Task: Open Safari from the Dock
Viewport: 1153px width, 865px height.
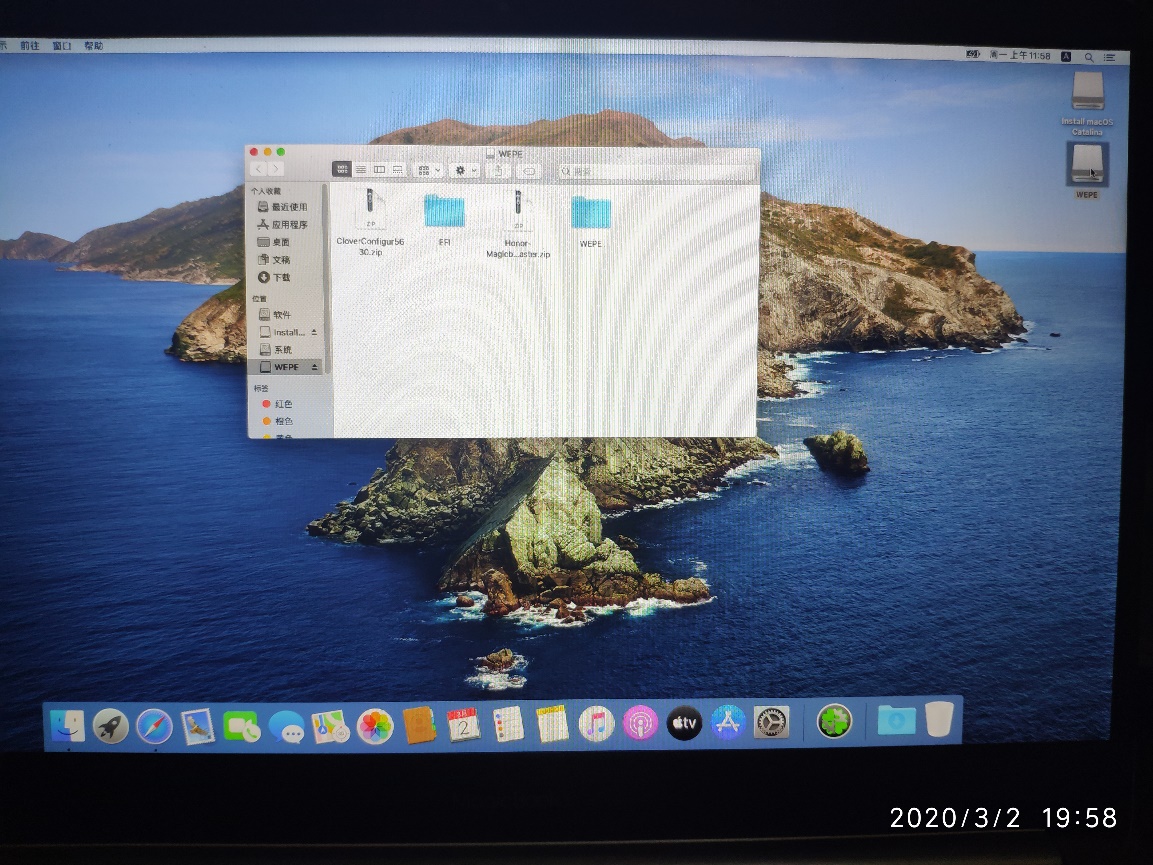Action: click(154, 726)
